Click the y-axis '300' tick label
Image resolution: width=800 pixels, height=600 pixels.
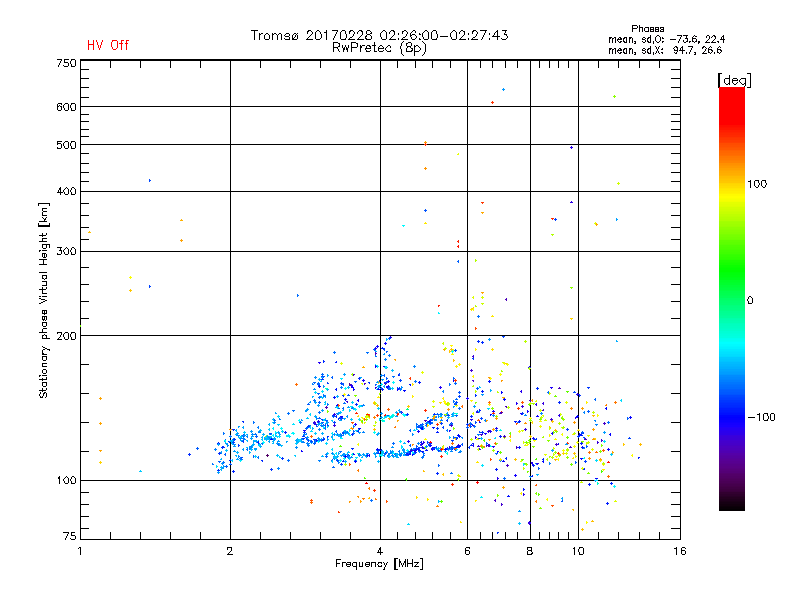click(66, 252)
